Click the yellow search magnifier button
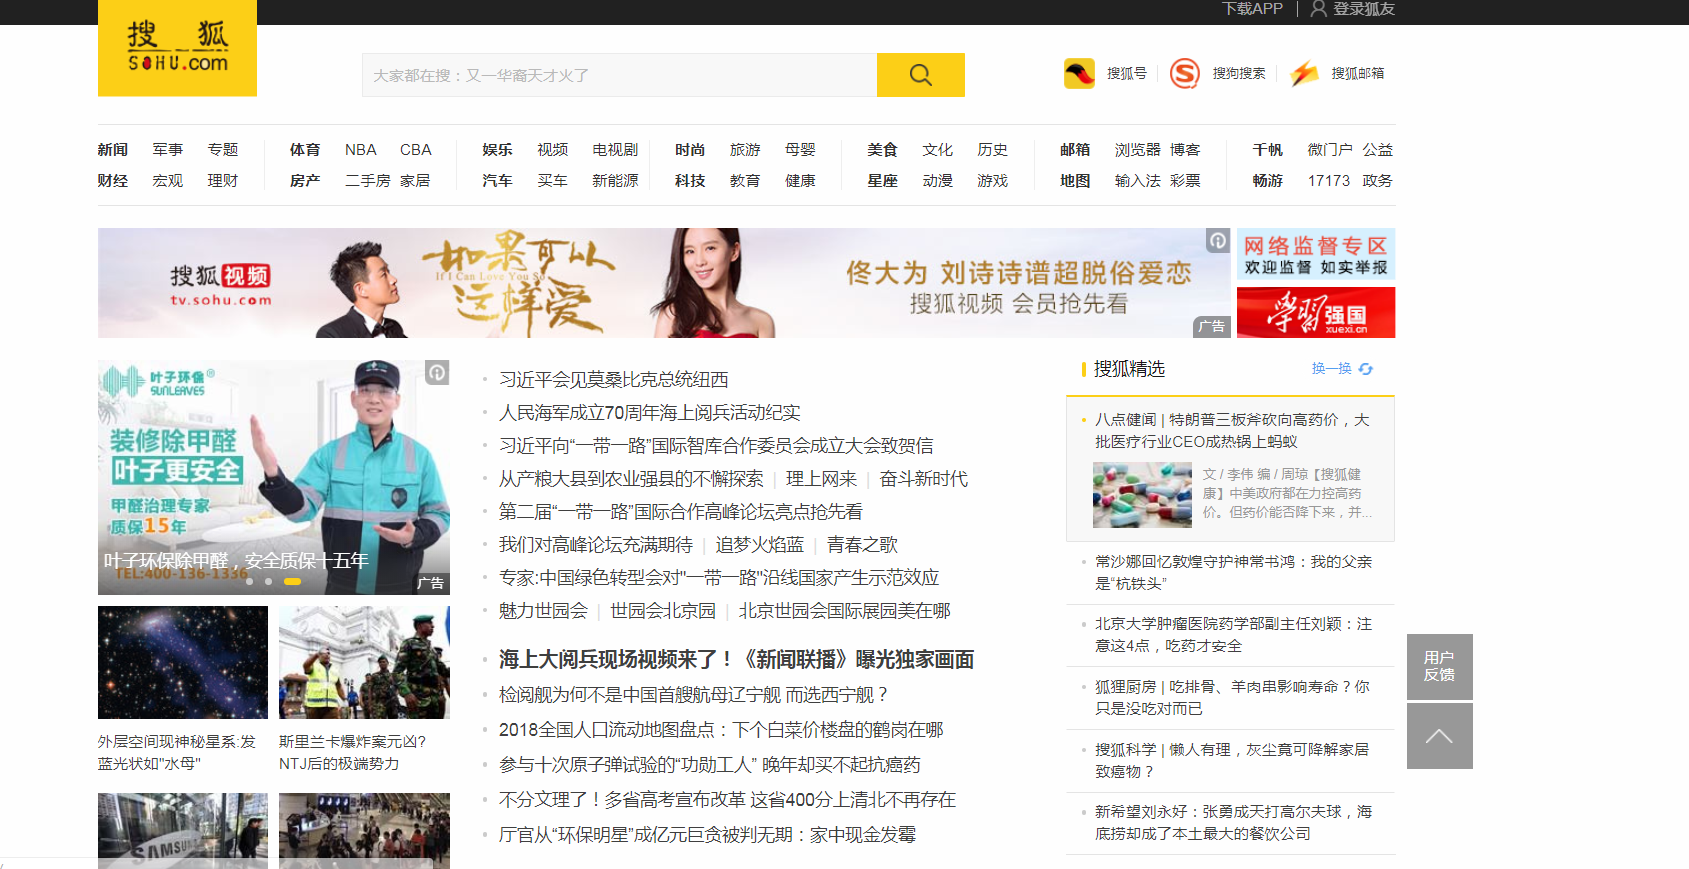Screen dimensions: 1689x869 (x=920, y=75)
